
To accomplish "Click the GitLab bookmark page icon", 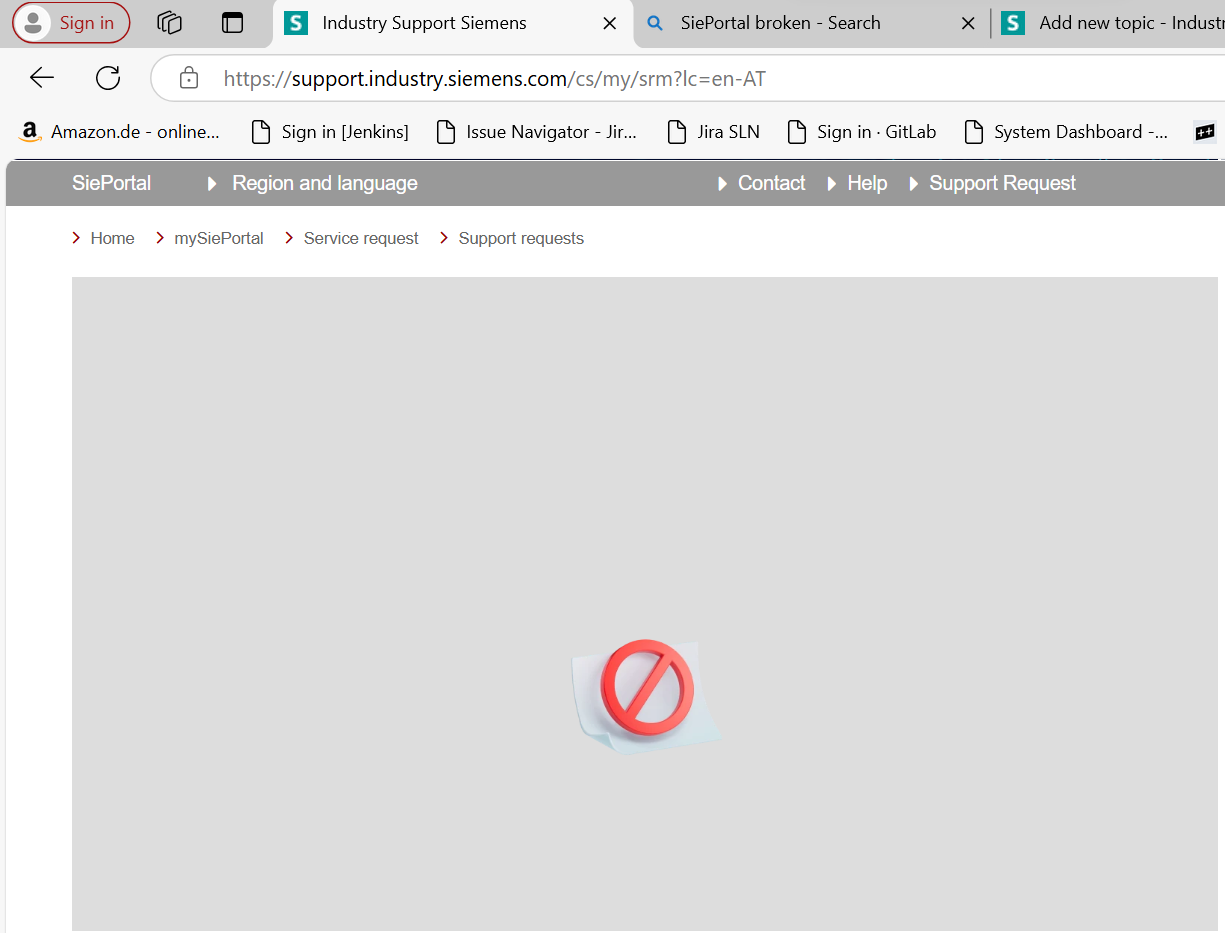I will [797, 132].
